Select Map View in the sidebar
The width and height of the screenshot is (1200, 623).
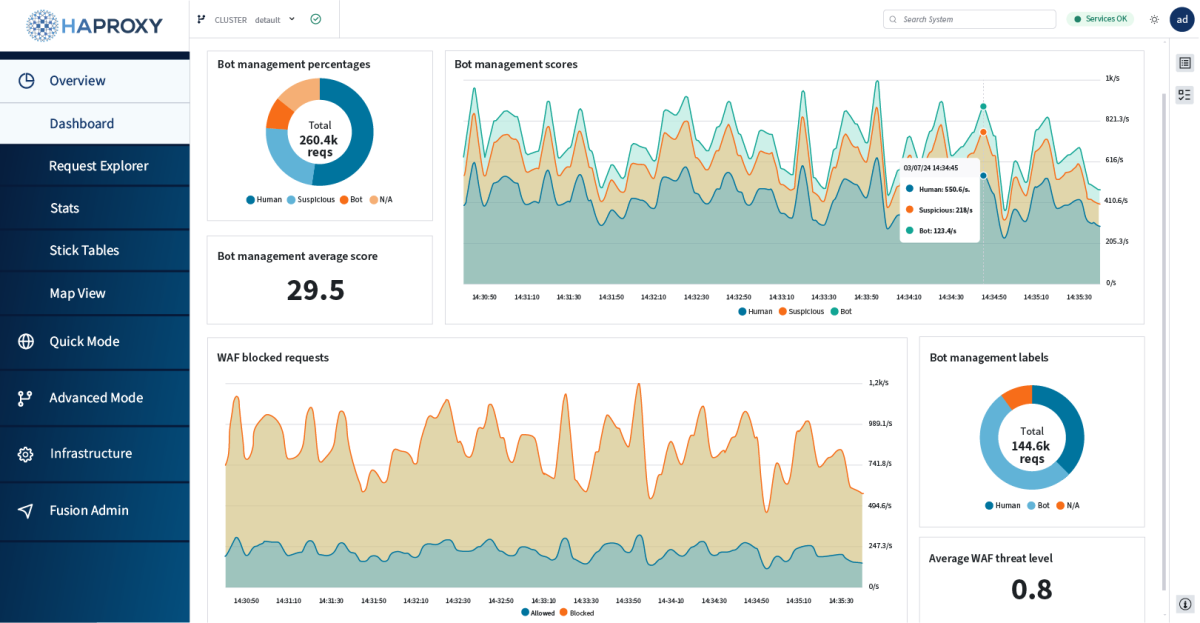[76, 292]
